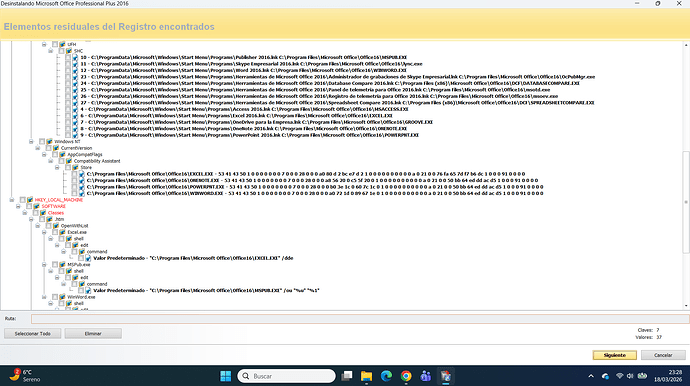Click the key icon beside AppCompatFlags
The image size is (690, 386).
click(x=62, y=154)
